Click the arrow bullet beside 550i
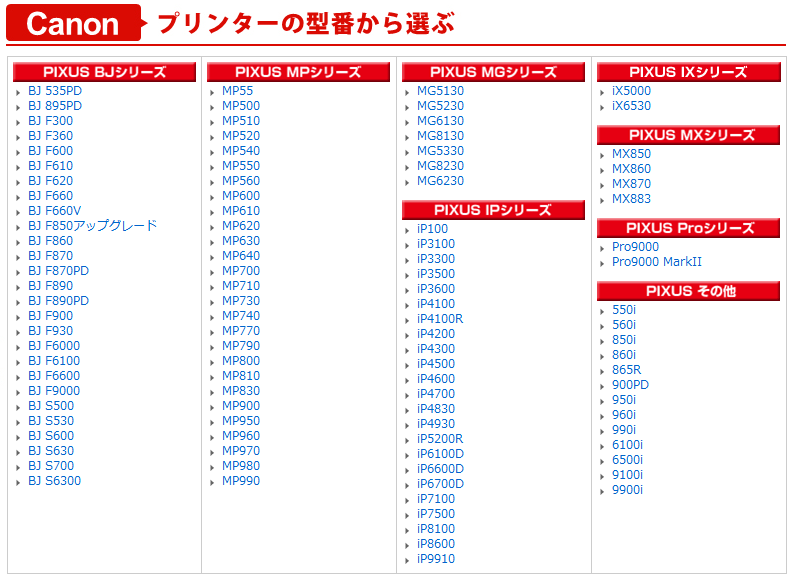 [602, 311]
